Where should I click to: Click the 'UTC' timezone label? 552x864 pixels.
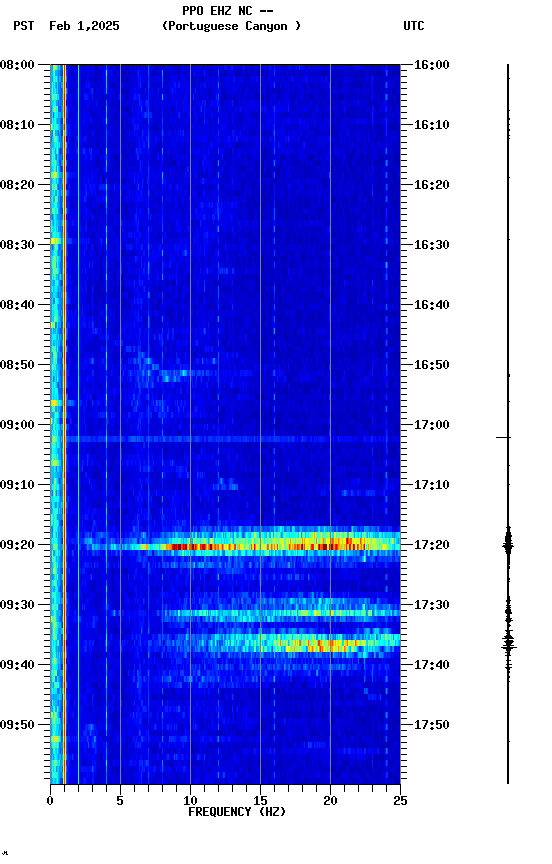tap(414, 26)
